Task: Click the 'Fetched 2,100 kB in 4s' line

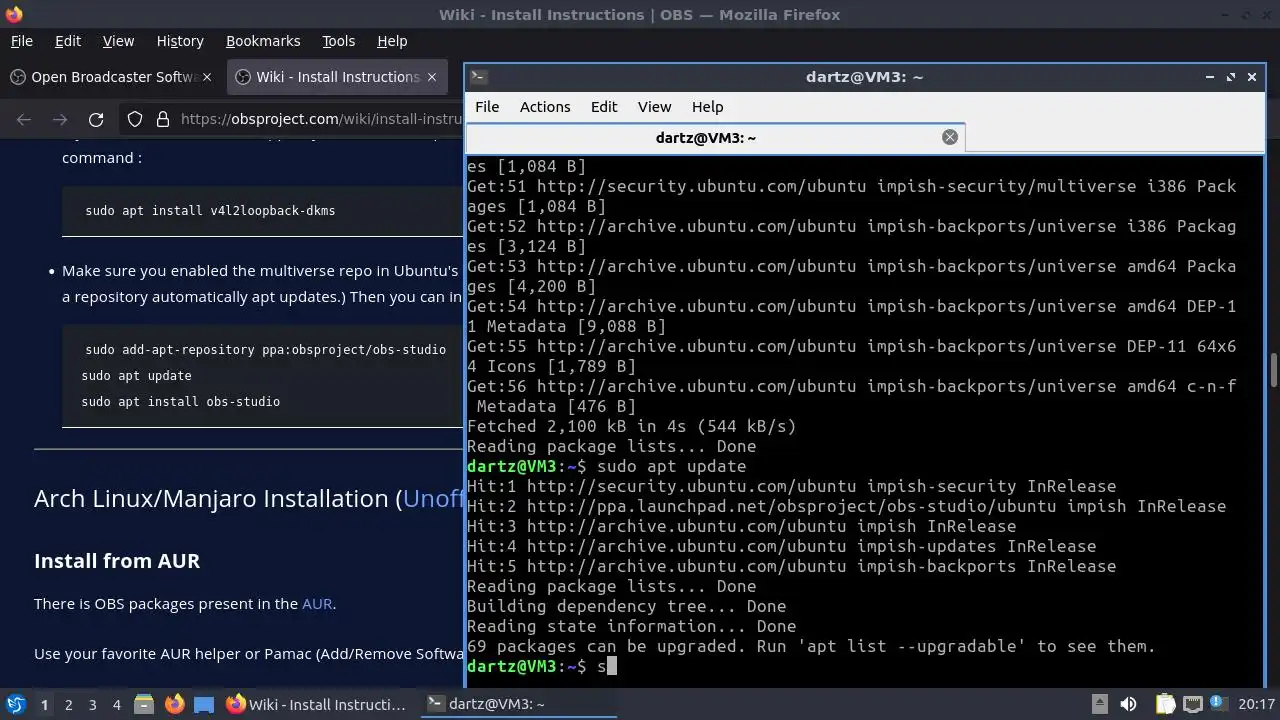Action: coord(632,426)
